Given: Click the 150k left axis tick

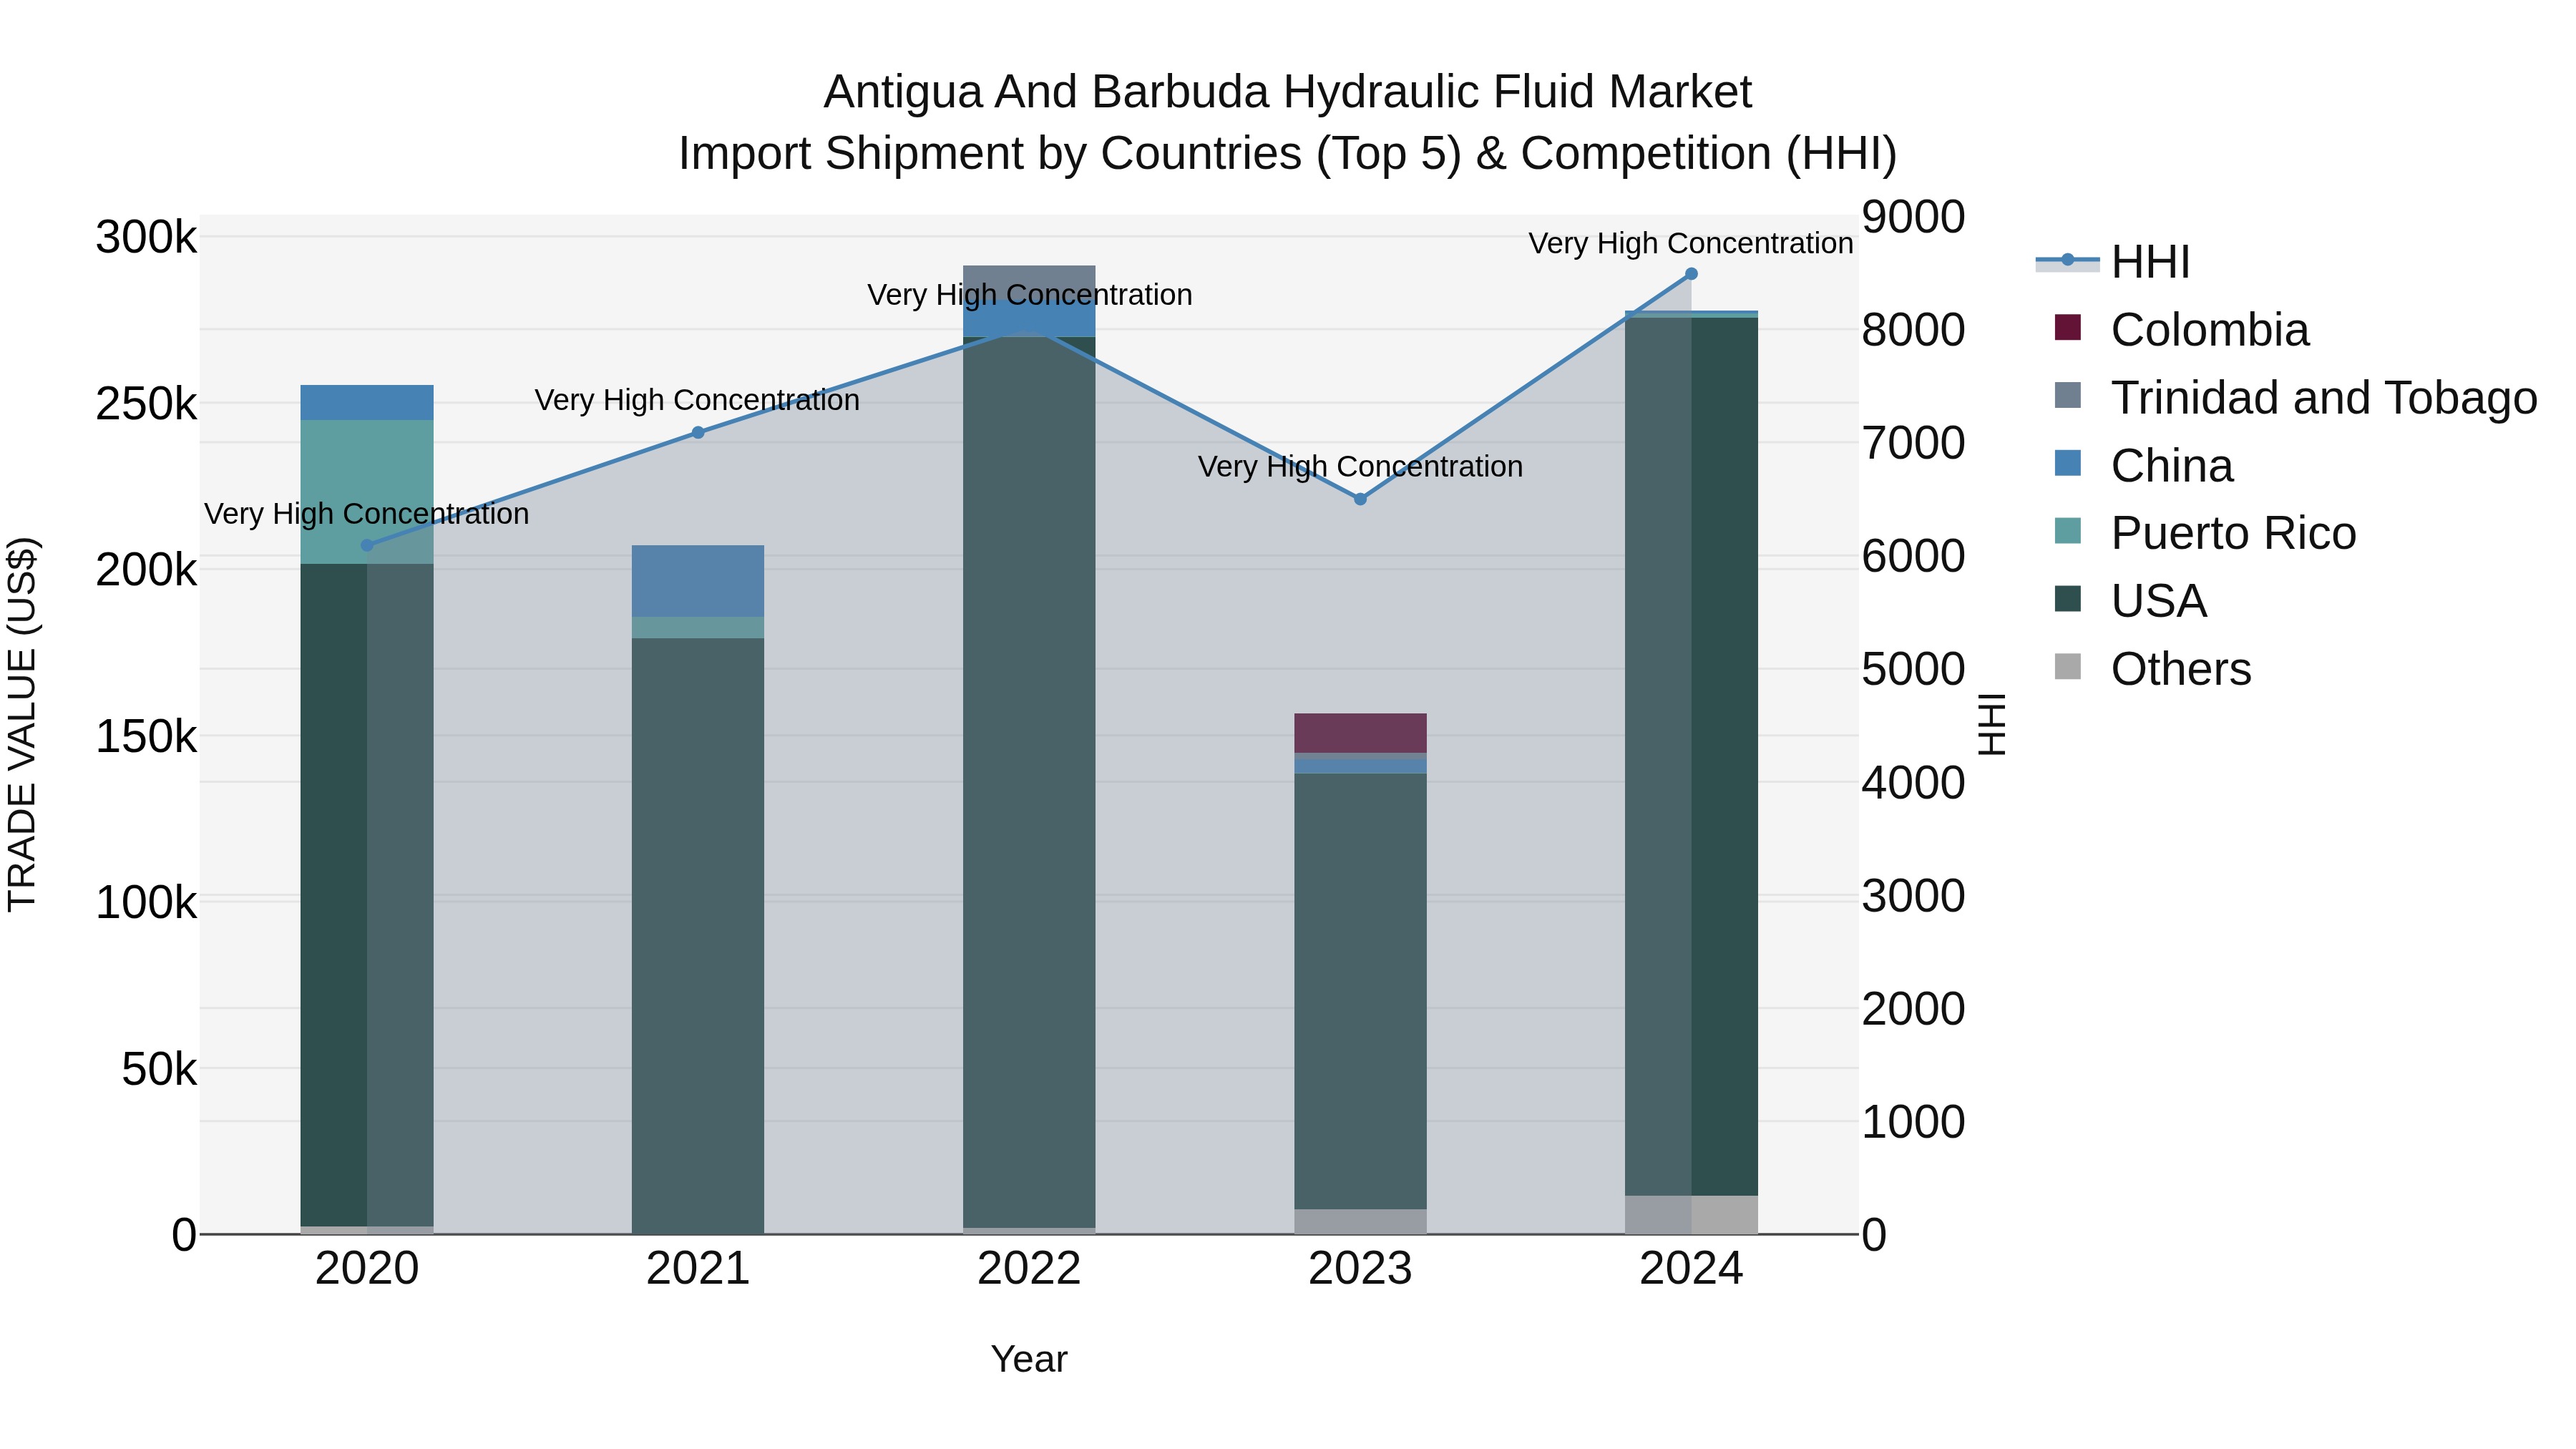Looking at the screenshot, I should [146, 737].
